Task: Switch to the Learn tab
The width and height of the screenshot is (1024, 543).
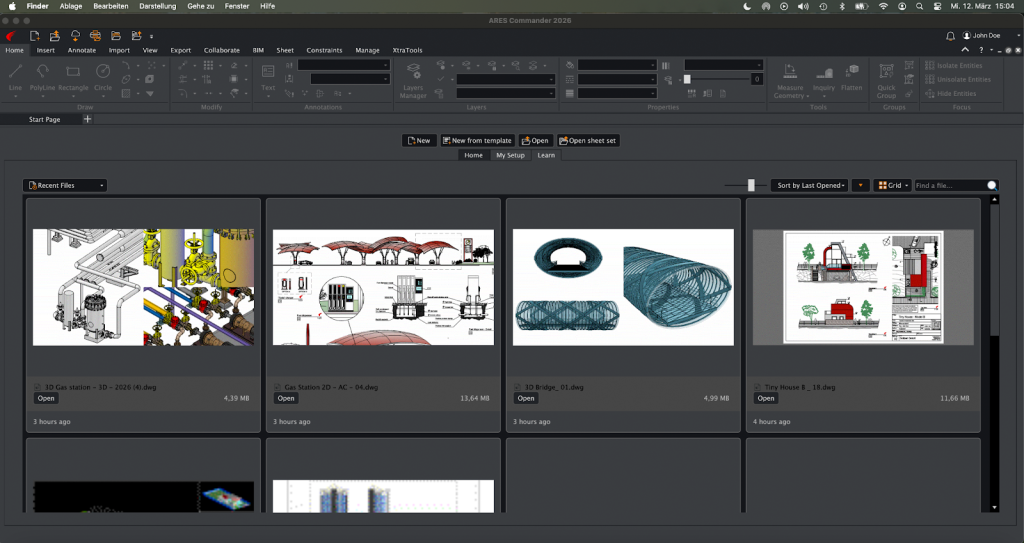Action: click(546, 156)
